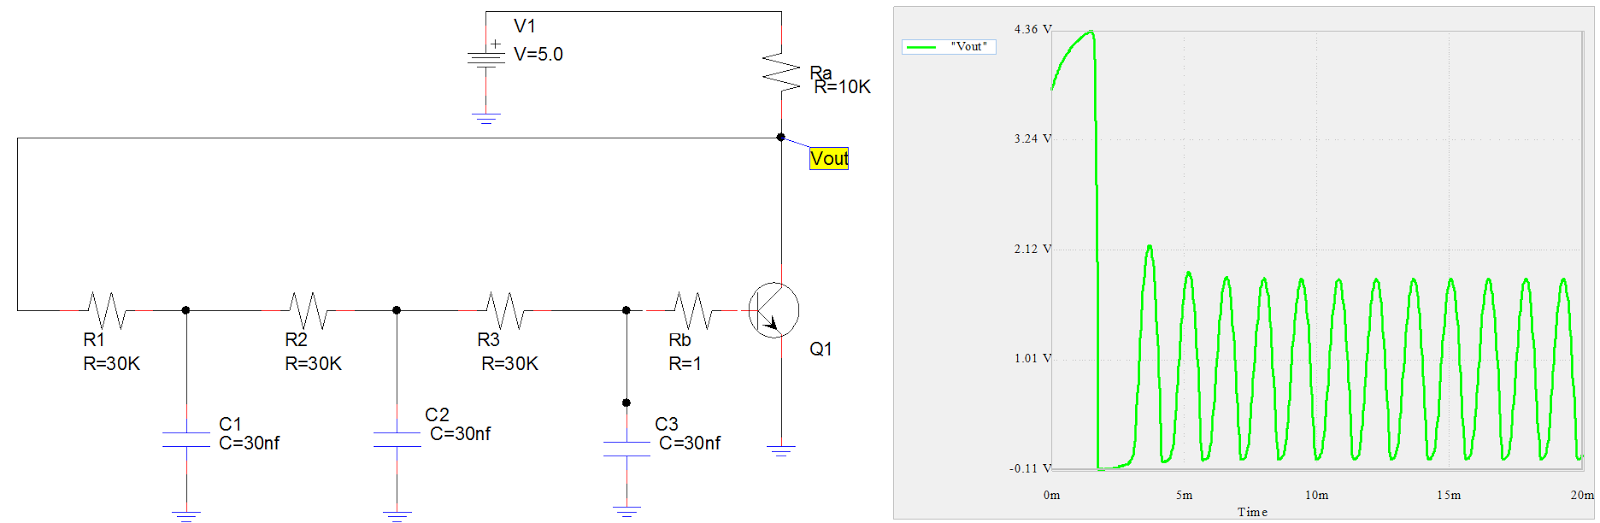
Task: Select resistor R3 symbol
Action: [x=505, y=310]
